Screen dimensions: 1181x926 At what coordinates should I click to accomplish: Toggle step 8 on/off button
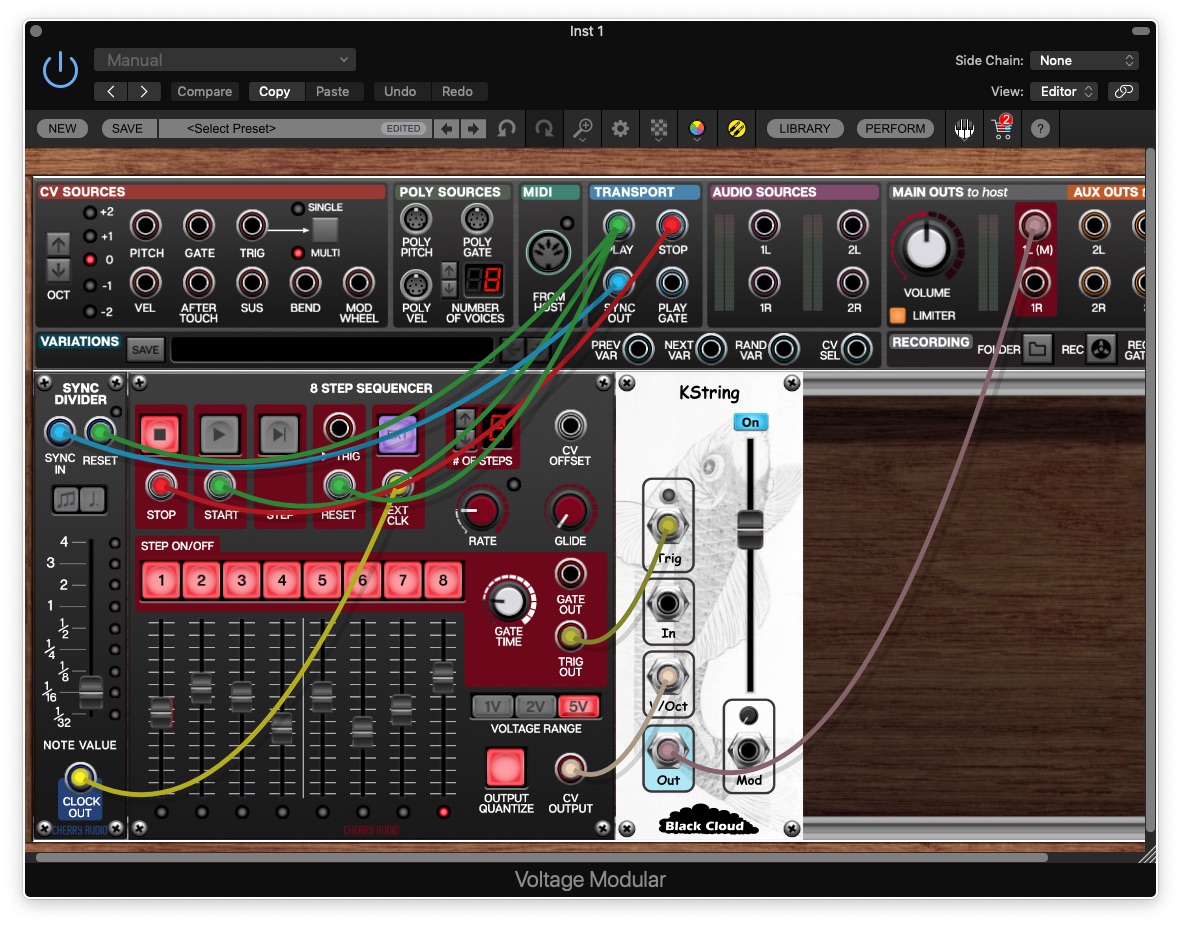click(443, 580)
